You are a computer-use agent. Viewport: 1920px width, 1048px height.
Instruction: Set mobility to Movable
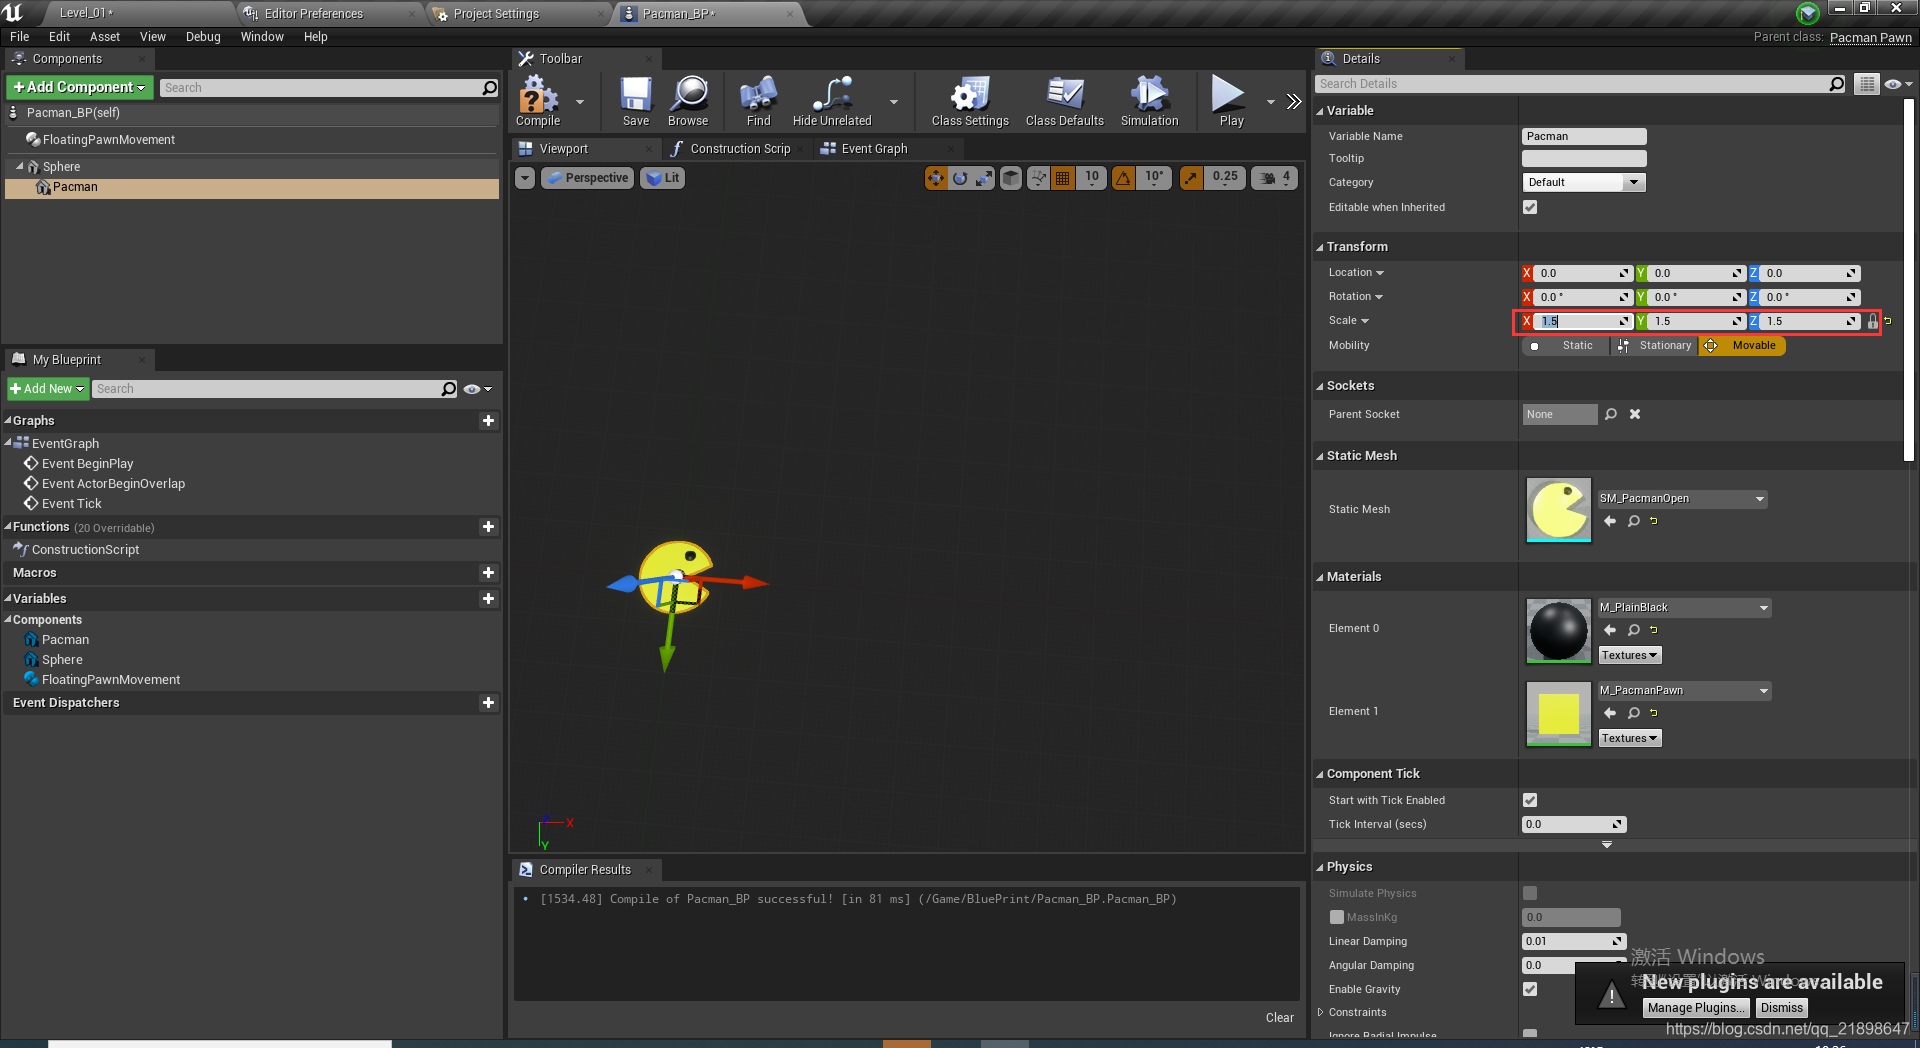pyautogui.click(x=1742, y=346)
